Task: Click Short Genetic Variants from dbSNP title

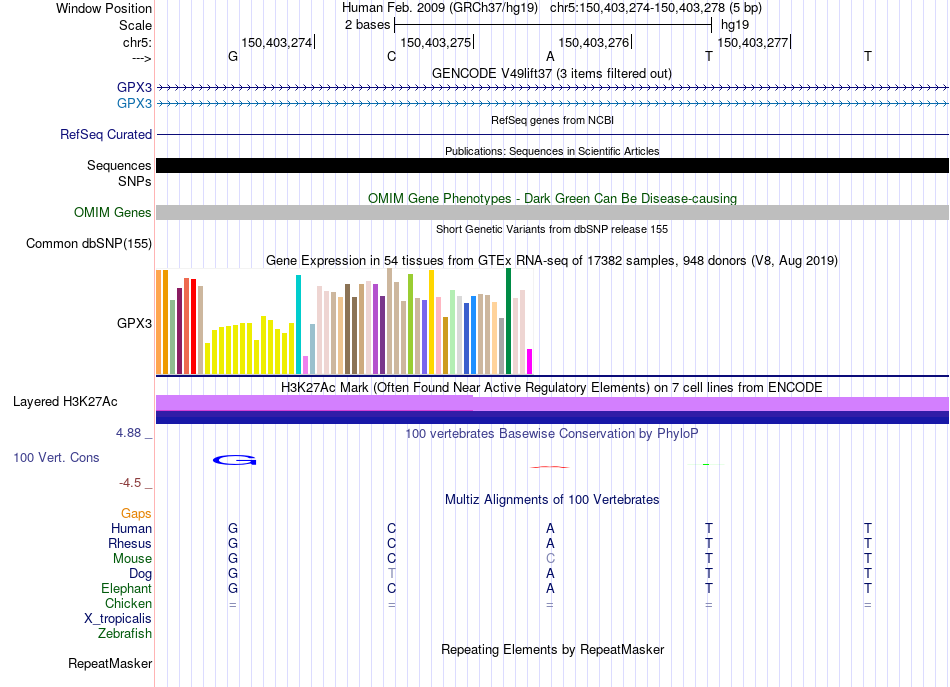Action: (x=552, y=229)
